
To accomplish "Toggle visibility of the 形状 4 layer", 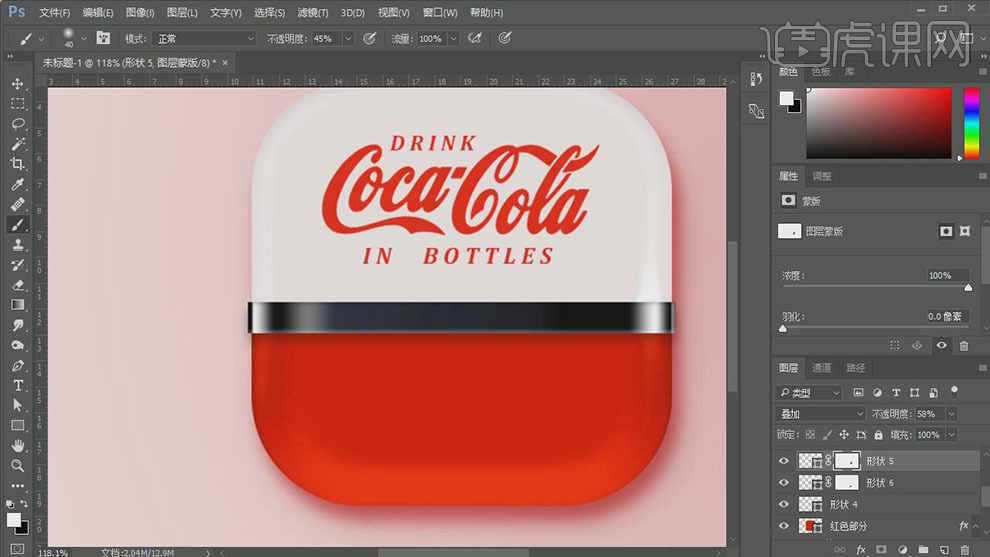I will 785,504.
